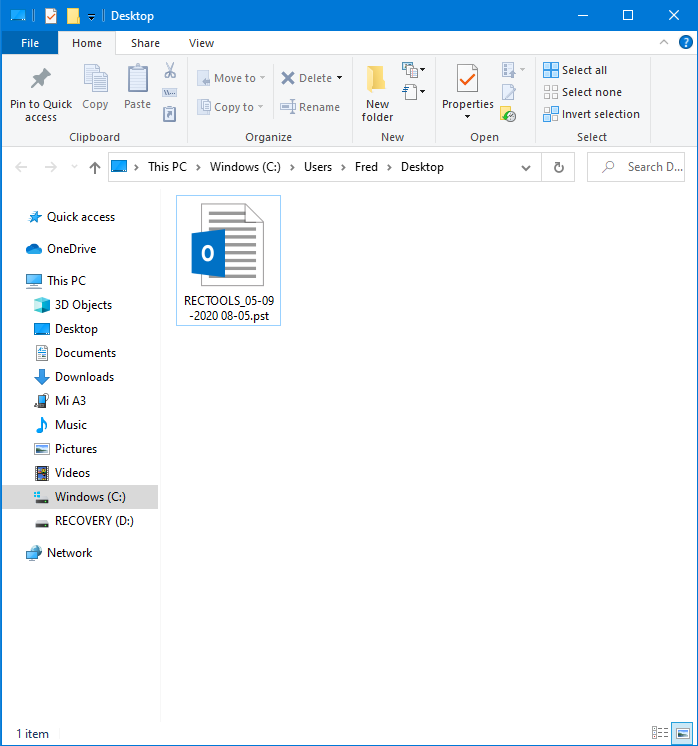This screenshot has width=698, height=746.
Task: Go up to the parent folder
Action: 95,167
